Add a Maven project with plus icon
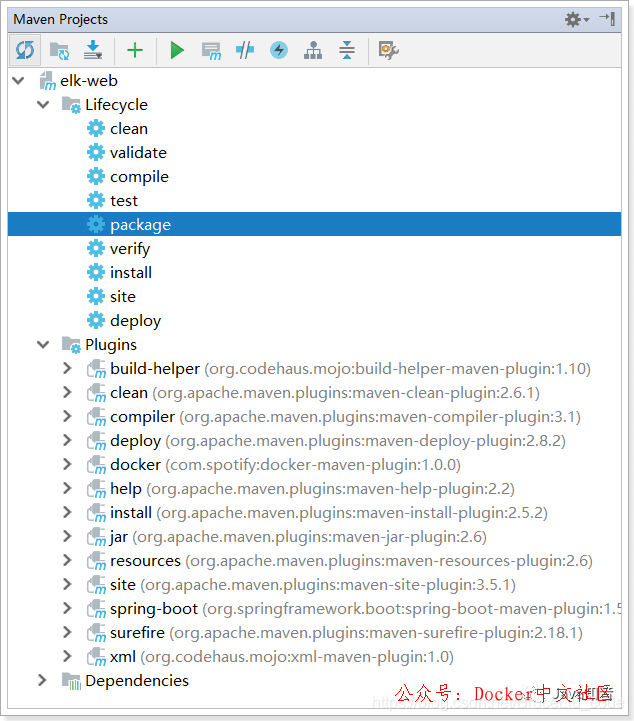 pyautogui.click(x=135, y=50)
